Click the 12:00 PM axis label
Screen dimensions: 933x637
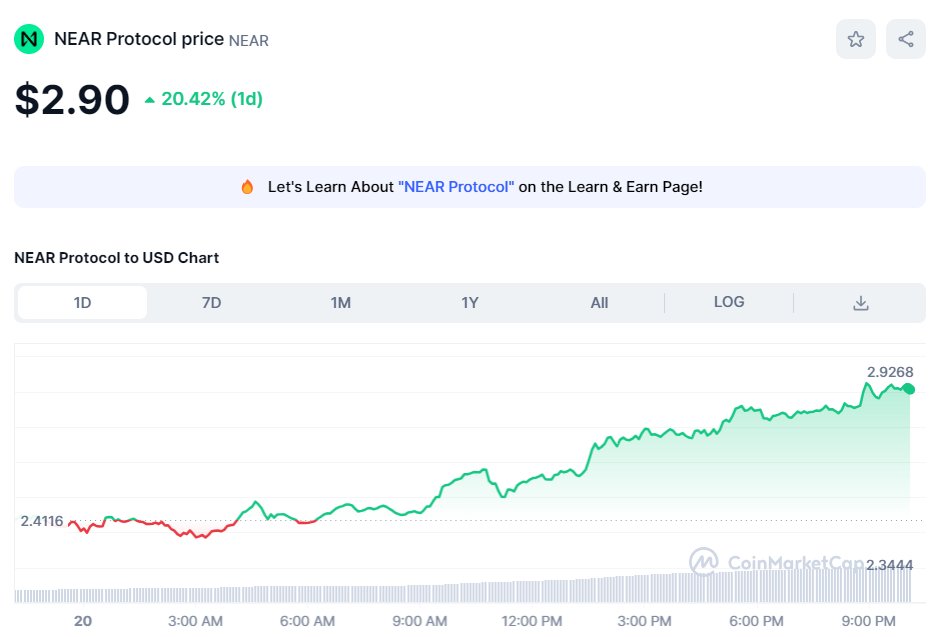(x=531, y=621)
